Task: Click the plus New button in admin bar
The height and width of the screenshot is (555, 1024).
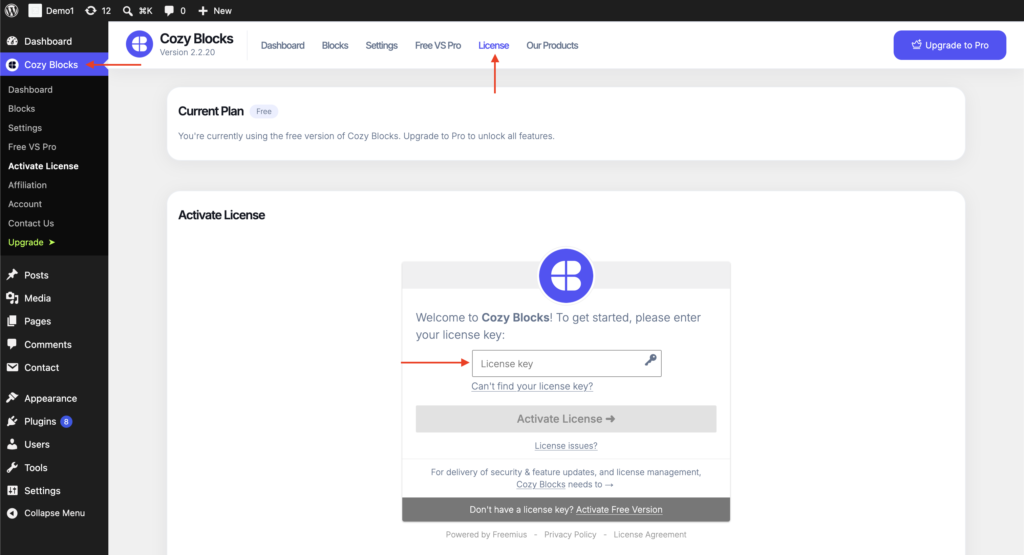Action: 214,10
